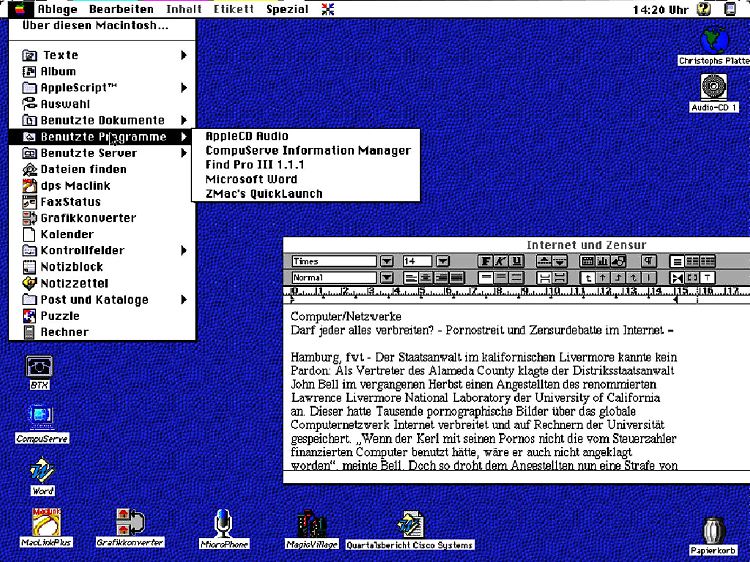Select the left tab stop button
Viewport: 750px width, 562px height.
[x=588, y=277]
